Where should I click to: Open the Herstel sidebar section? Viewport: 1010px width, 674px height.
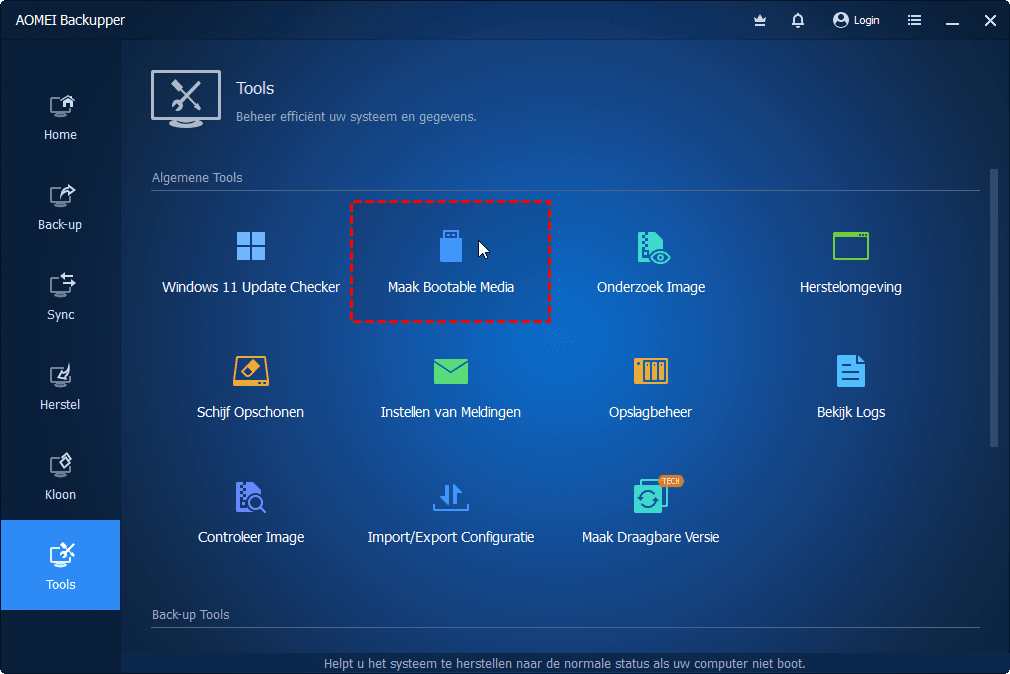[x=61, y=387]
